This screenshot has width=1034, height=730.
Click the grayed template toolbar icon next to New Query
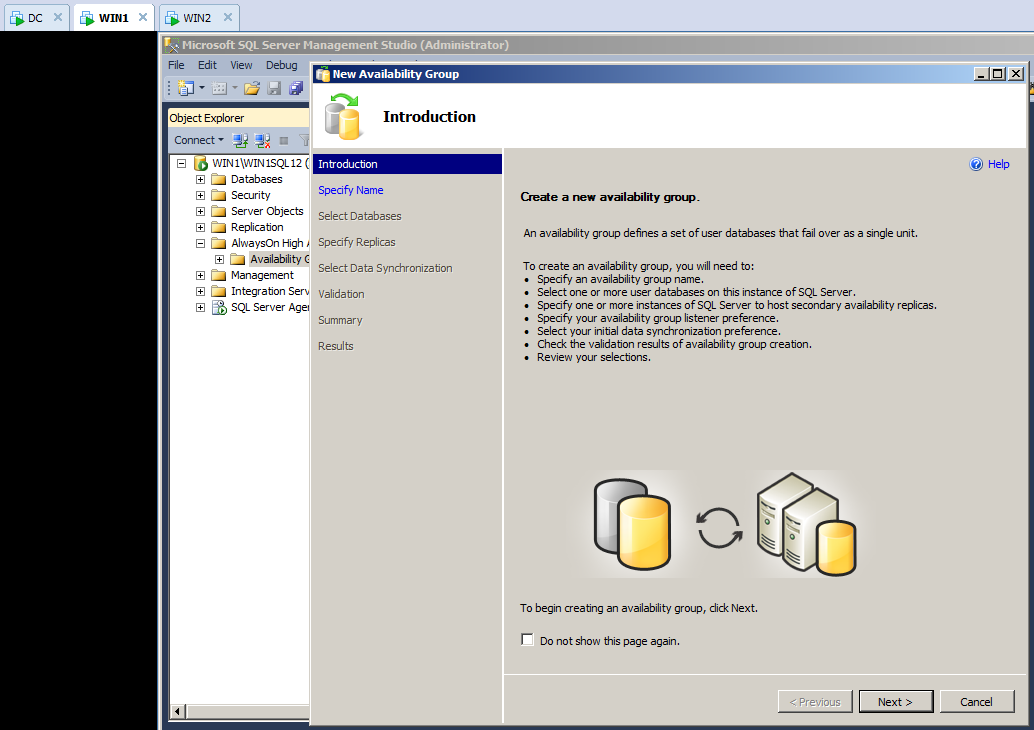(220, 88)
